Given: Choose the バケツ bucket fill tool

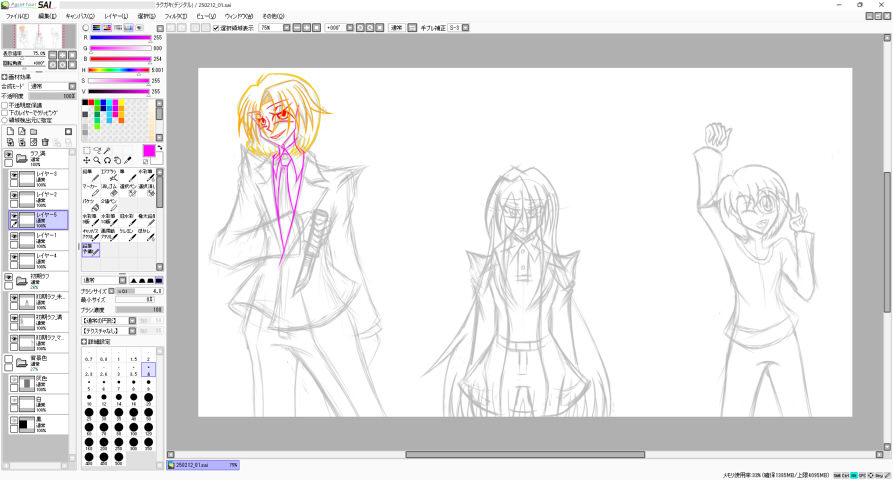Looking at the screenshot, I should (x=91, y=205).
